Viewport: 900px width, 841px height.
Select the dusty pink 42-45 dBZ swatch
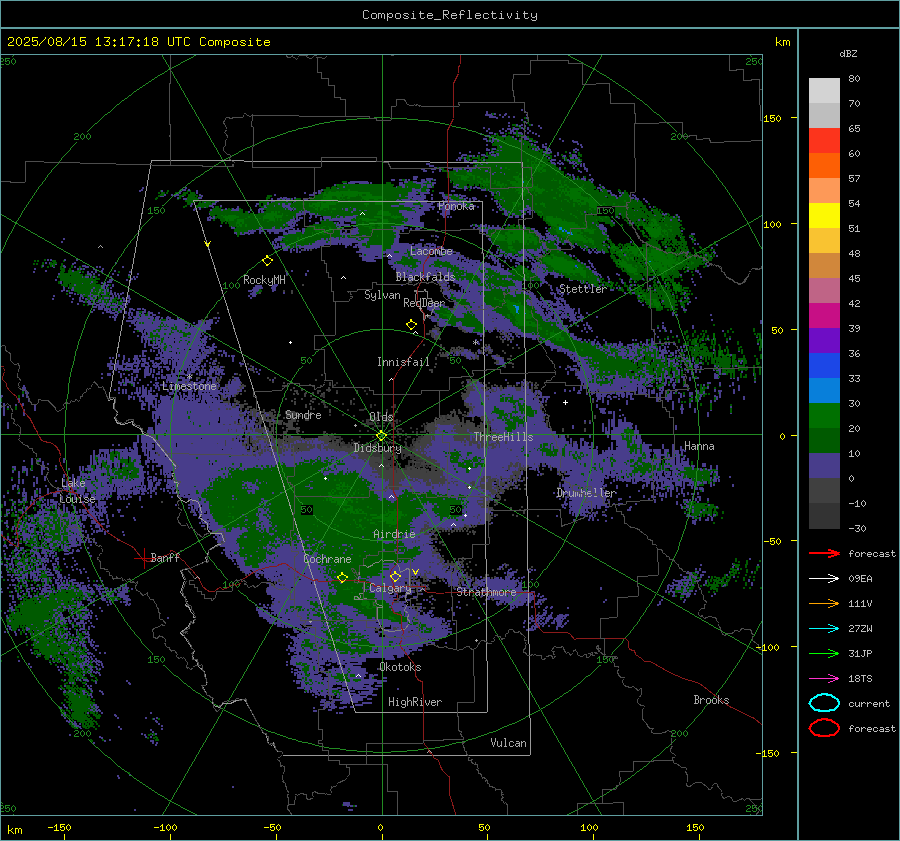pos(824,290)
